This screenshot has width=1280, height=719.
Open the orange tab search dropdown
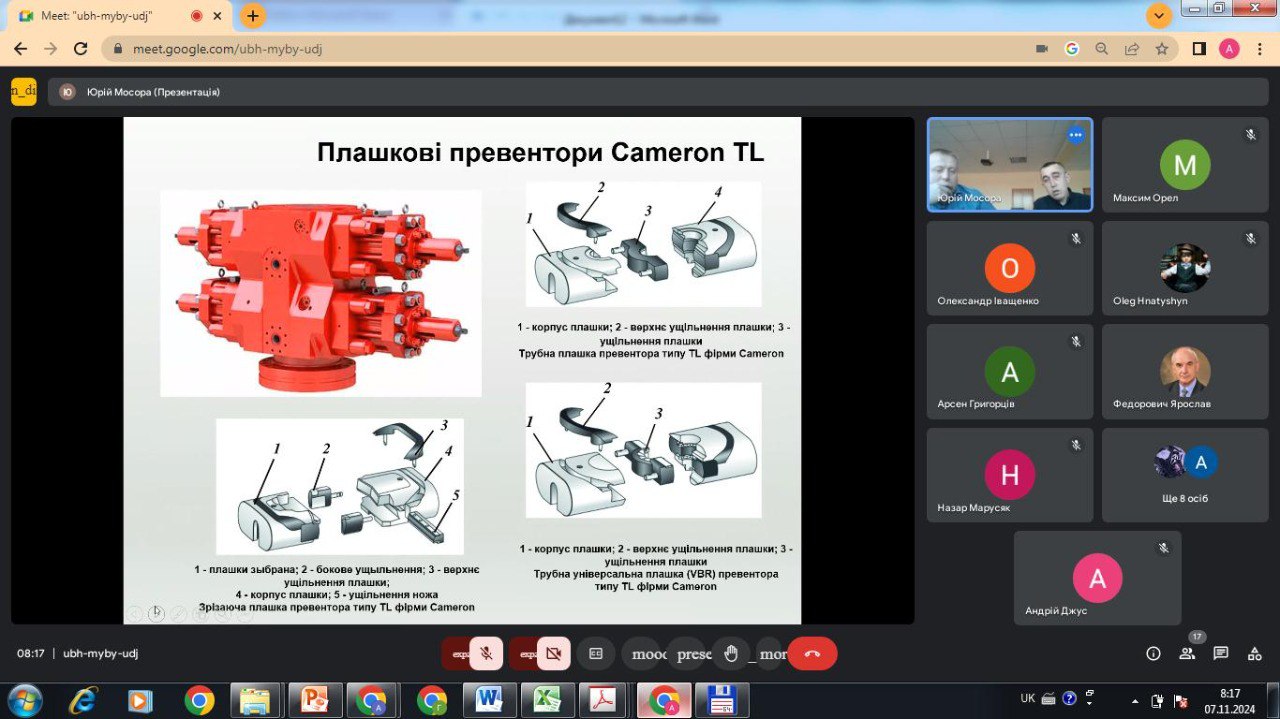[x=1159, y=16]
